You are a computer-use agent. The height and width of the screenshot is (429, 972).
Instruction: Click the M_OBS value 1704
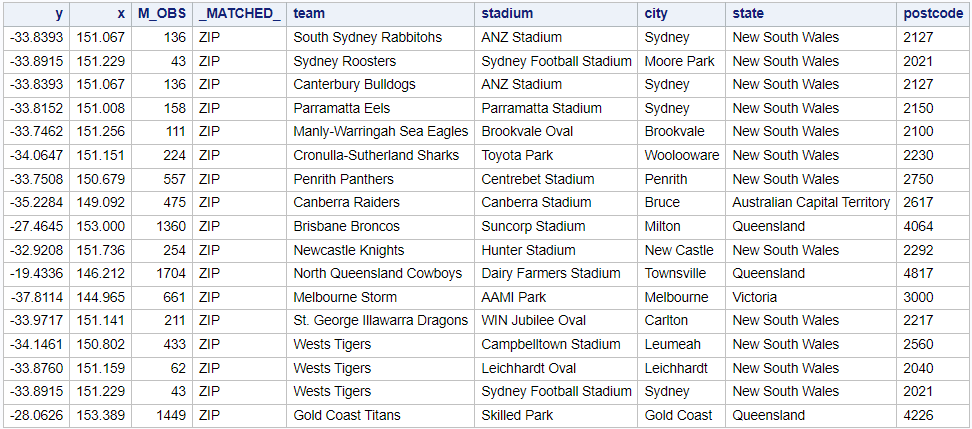171,273
